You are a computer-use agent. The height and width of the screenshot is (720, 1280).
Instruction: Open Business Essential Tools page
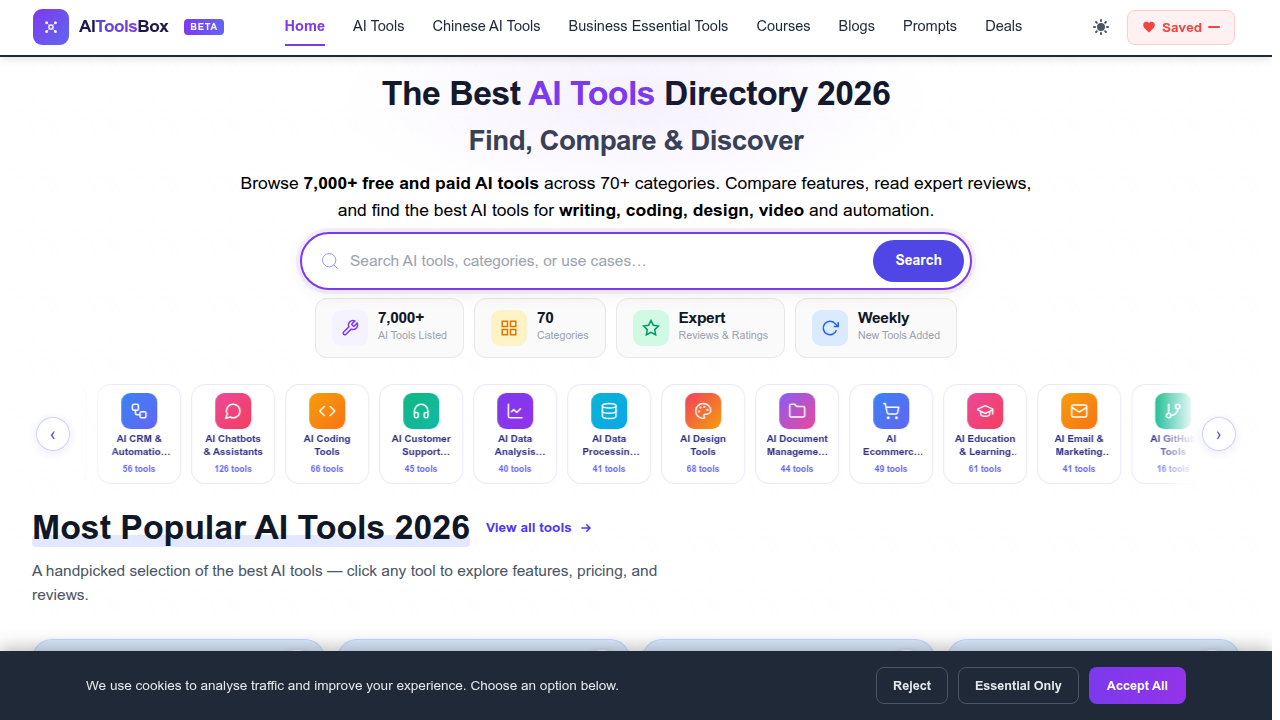(x=649, y=26)
